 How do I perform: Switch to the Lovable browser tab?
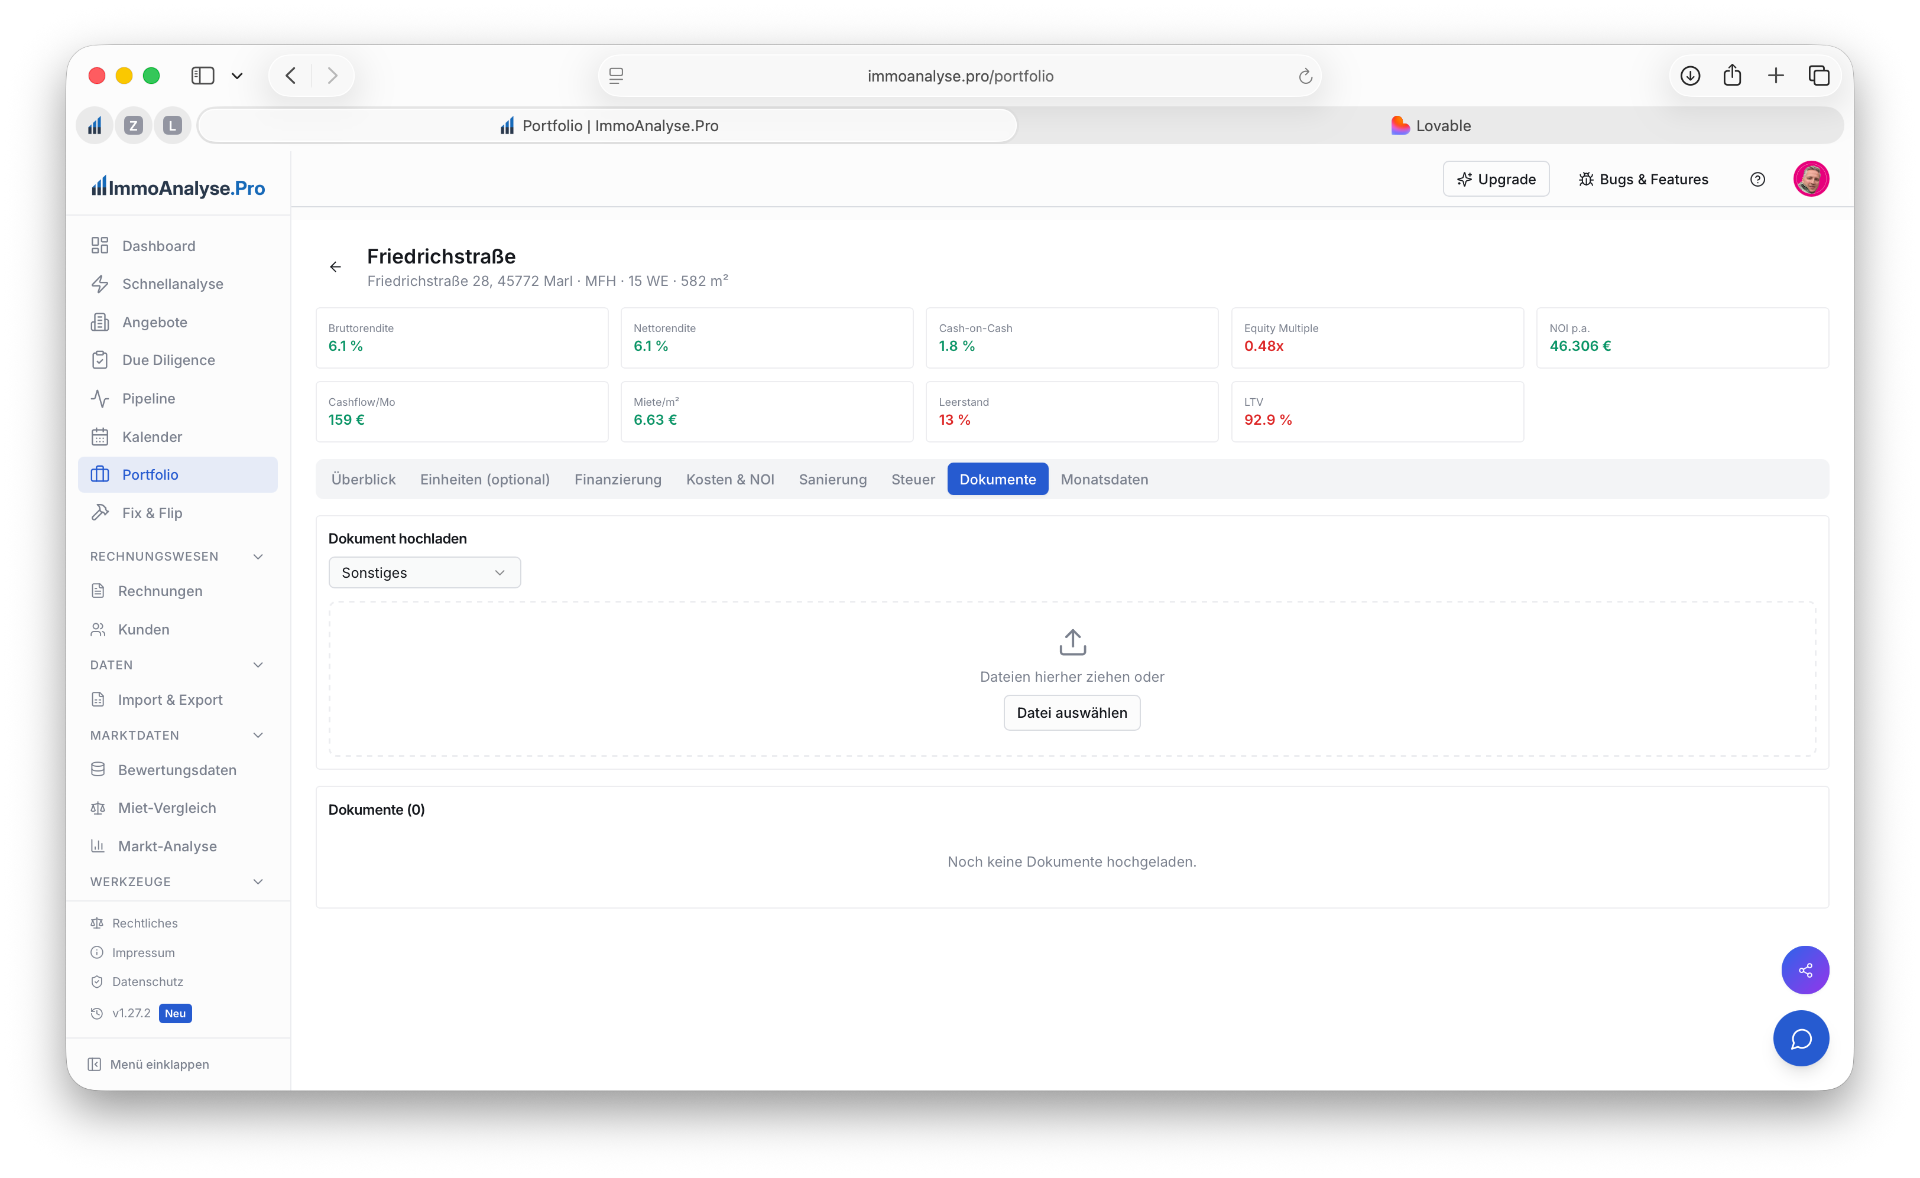(x=1431, y=126)
